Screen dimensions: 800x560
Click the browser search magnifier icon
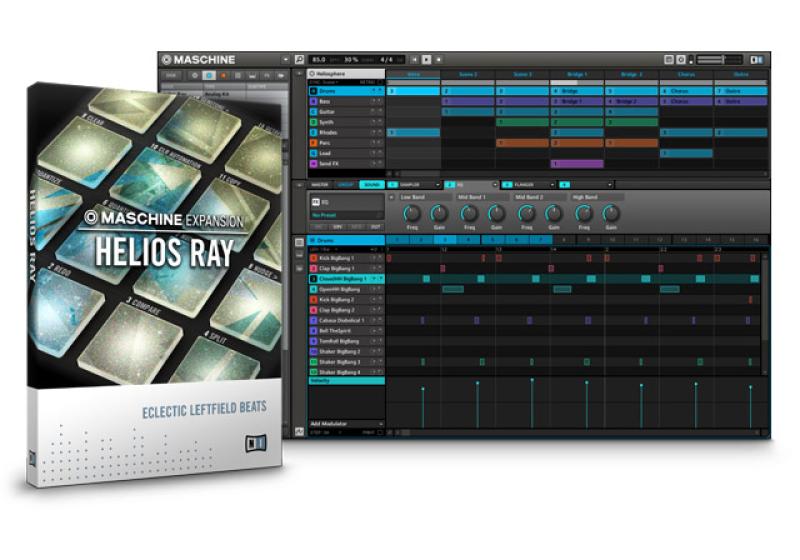299,60
